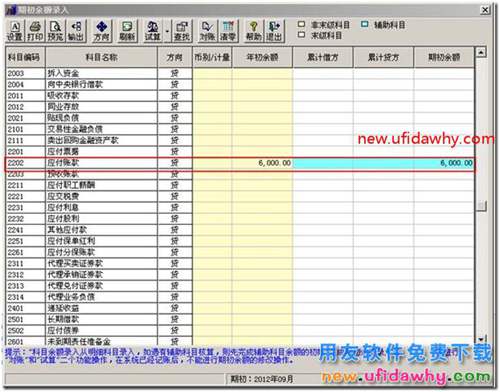This screenshot has height=392, width=500.
Task: Select the 应付保单红利 cell
Action: click(x=102, y=241)
